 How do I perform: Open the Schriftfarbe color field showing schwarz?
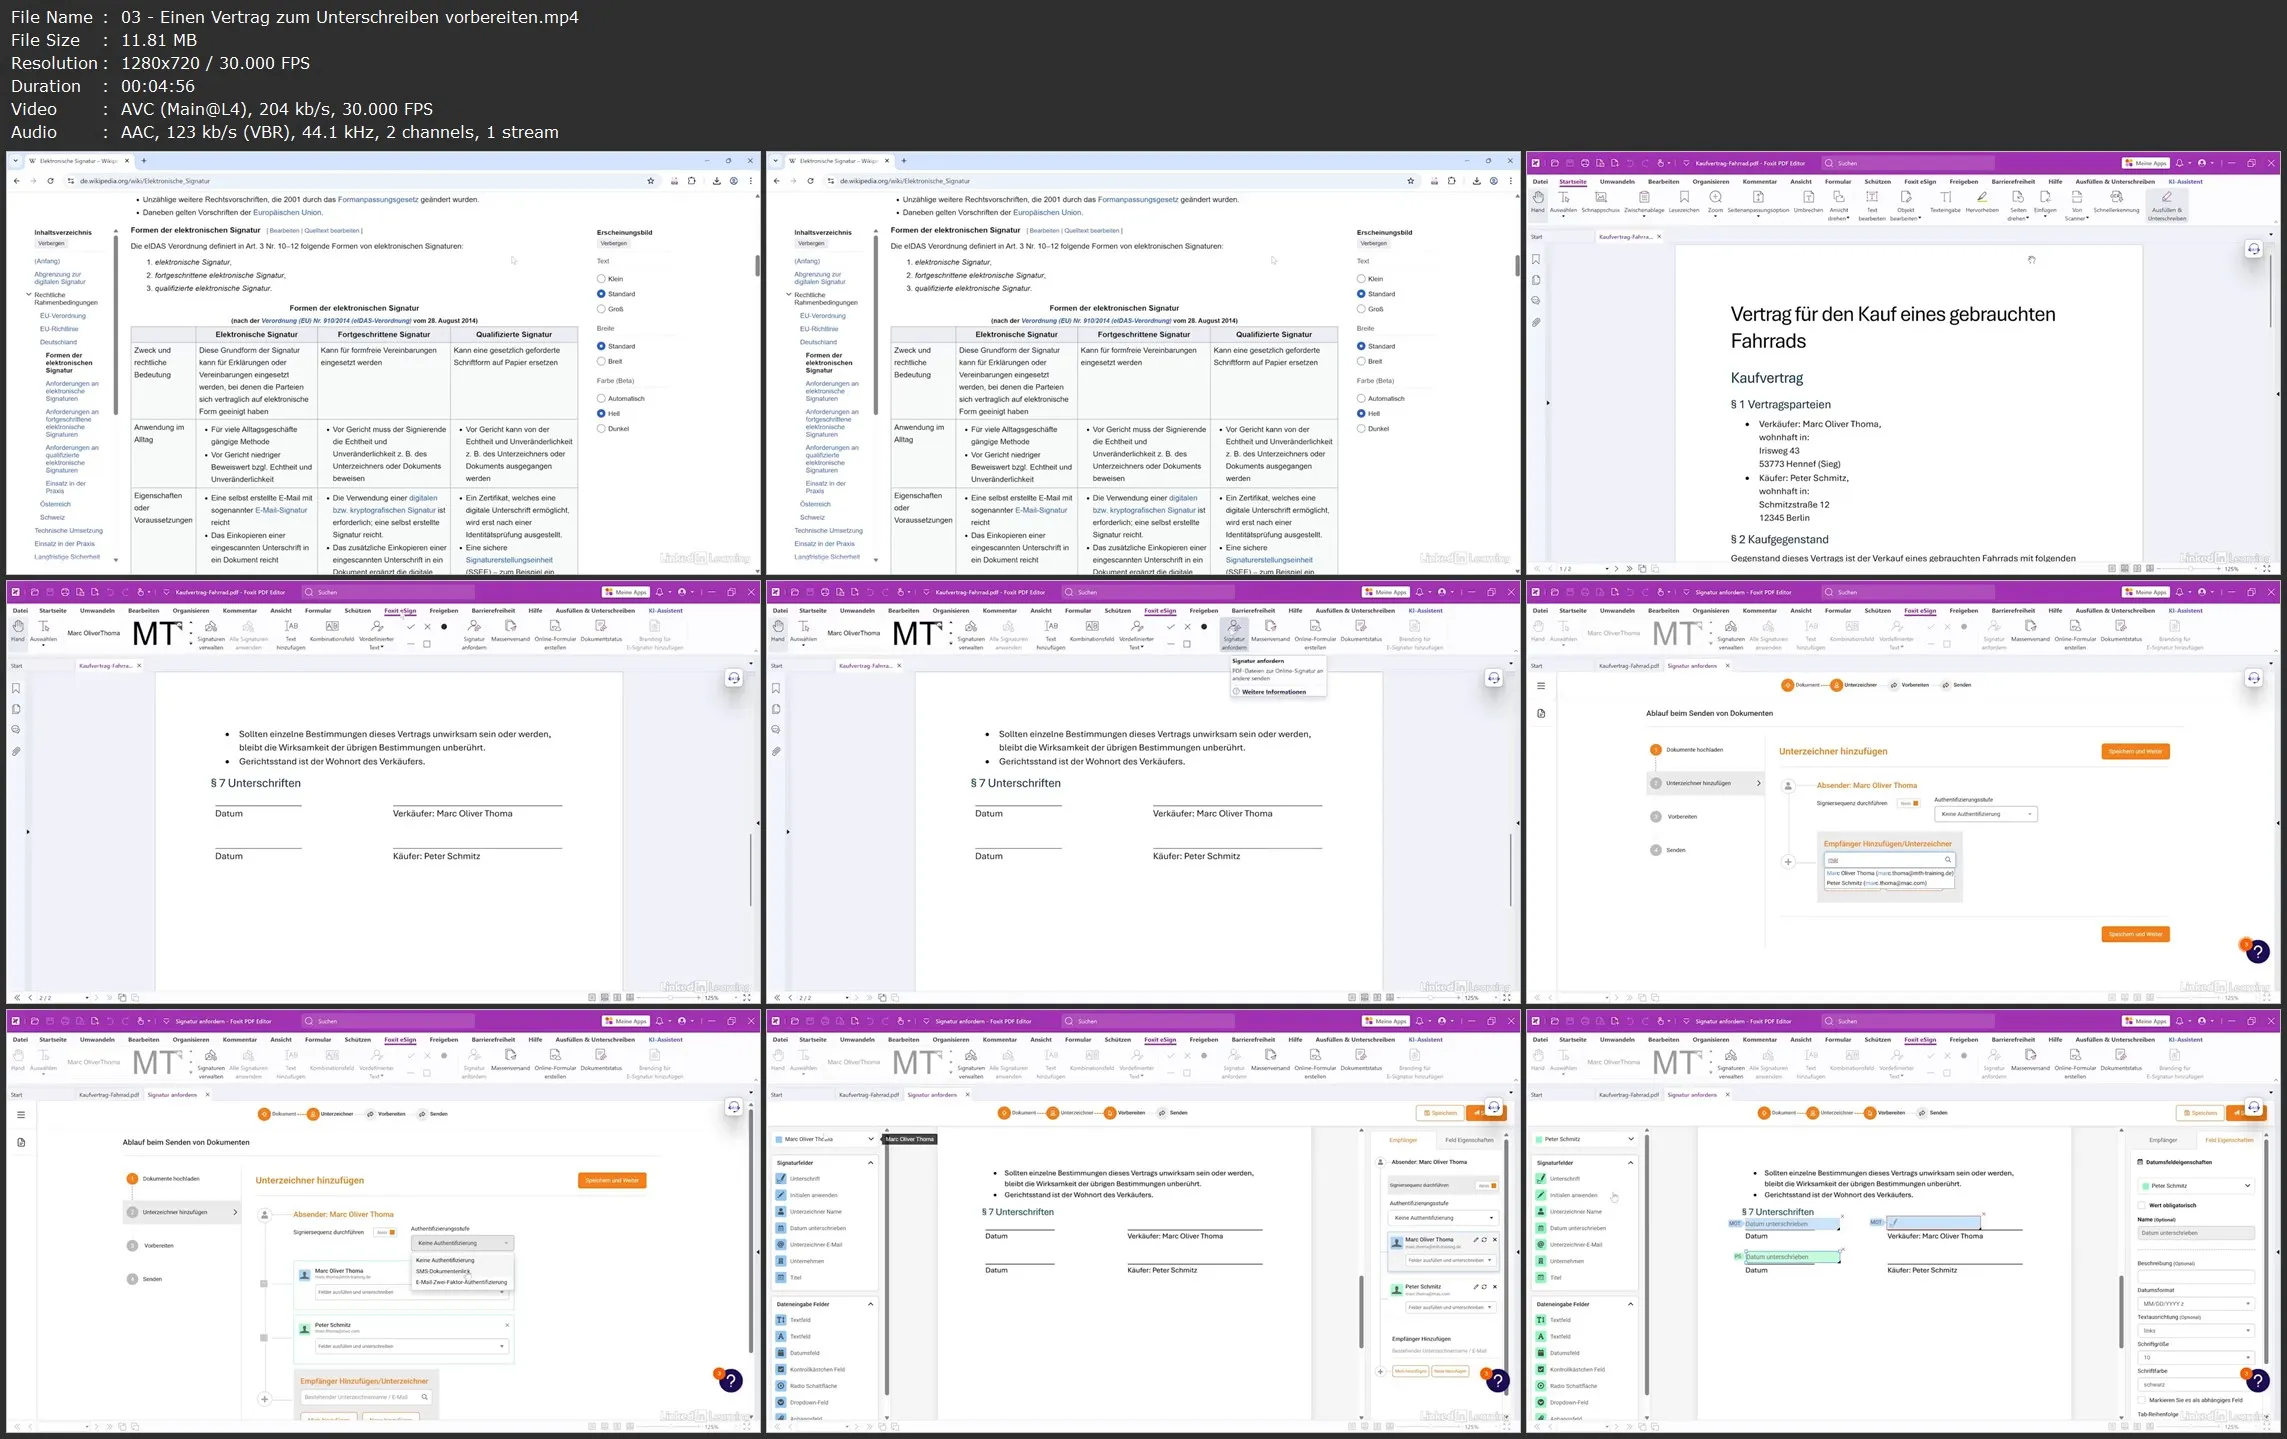click(2195, 1385)
